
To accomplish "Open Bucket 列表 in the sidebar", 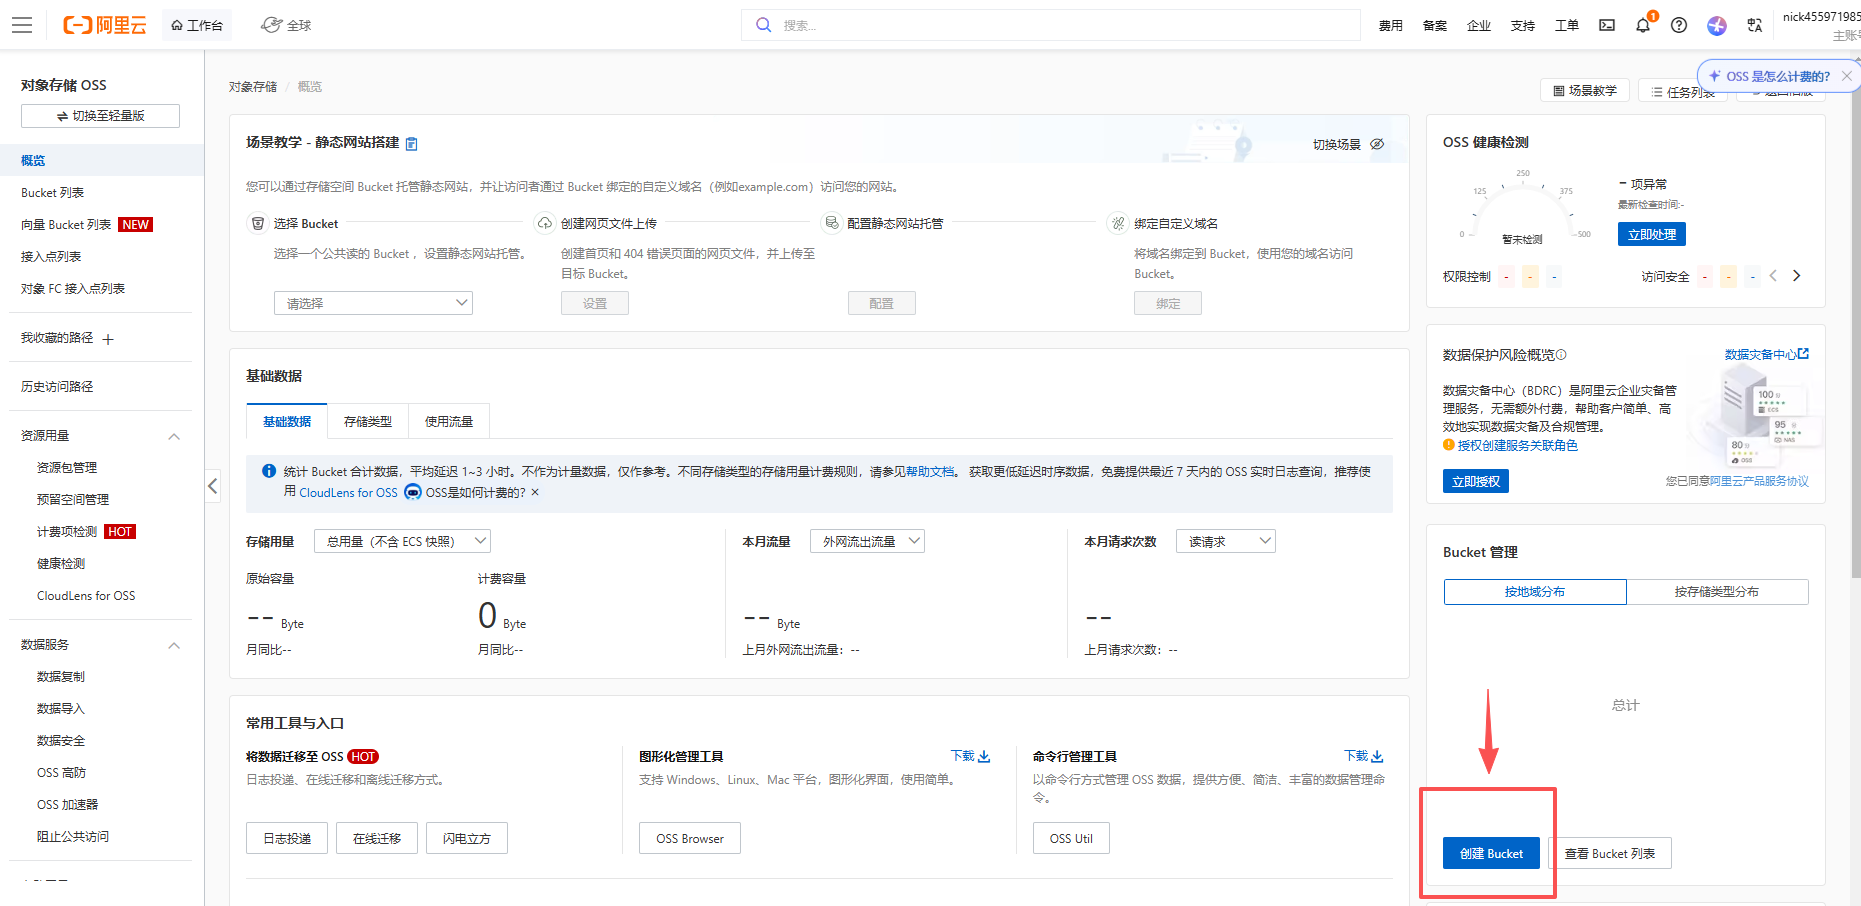I will (53, 193).
